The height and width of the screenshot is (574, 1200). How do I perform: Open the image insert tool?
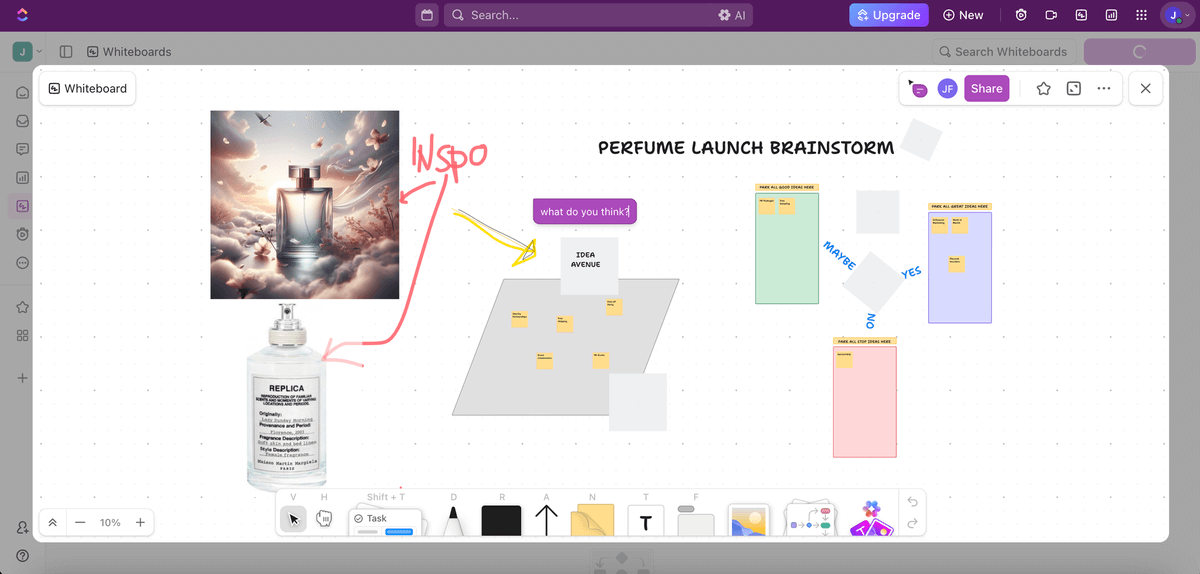pyautogui.click(x=747, y=521)
